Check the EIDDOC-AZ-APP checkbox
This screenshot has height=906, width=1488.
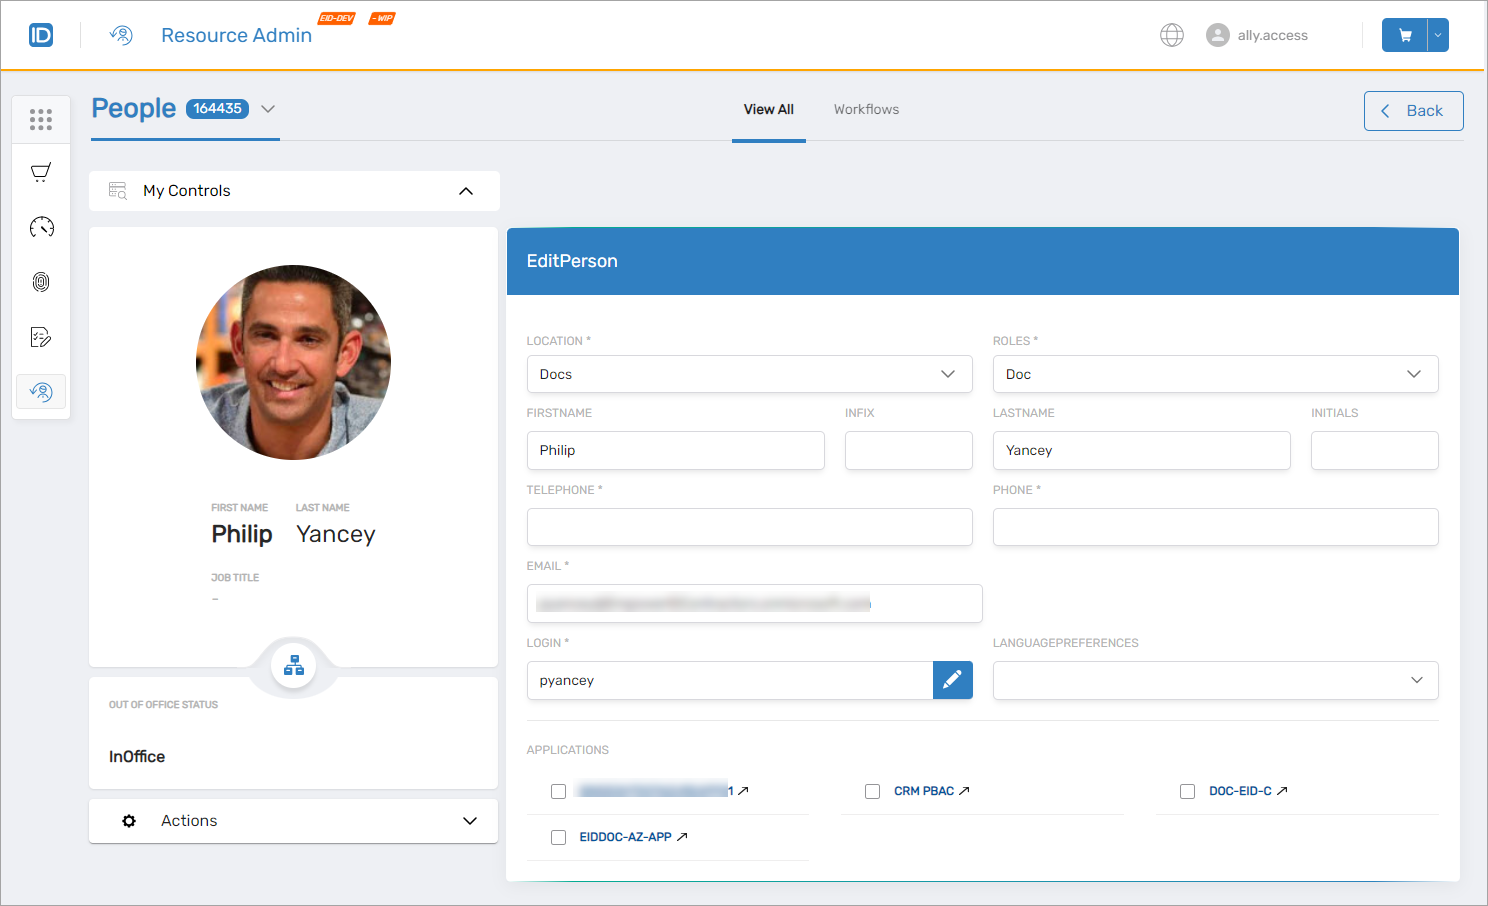[x=558, y=837]
